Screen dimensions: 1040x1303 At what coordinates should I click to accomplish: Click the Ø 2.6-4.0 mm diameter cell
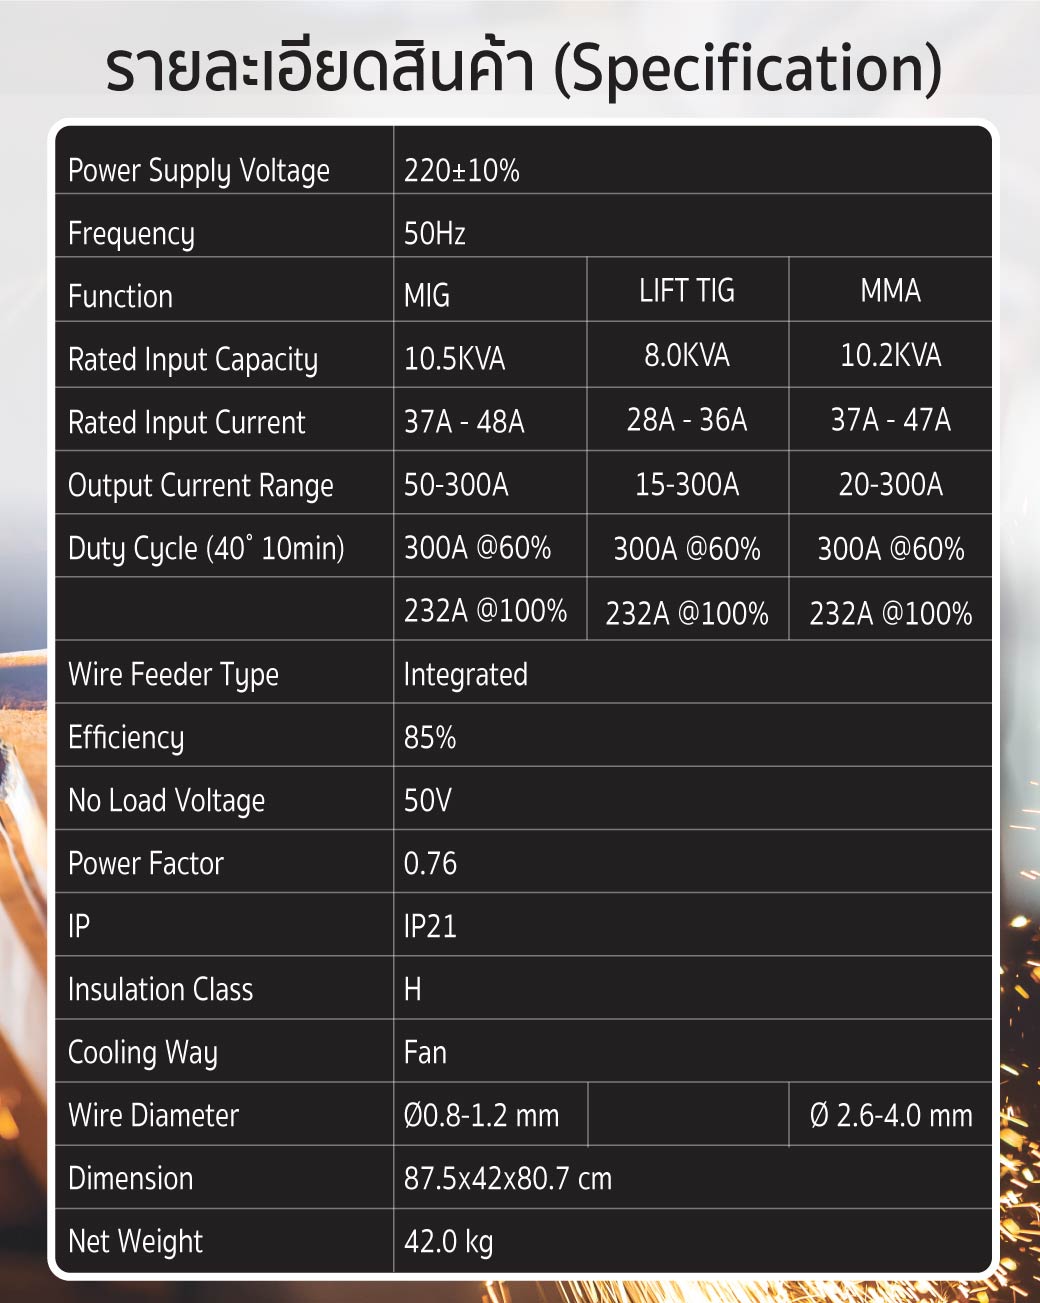tap(890, 1116)
